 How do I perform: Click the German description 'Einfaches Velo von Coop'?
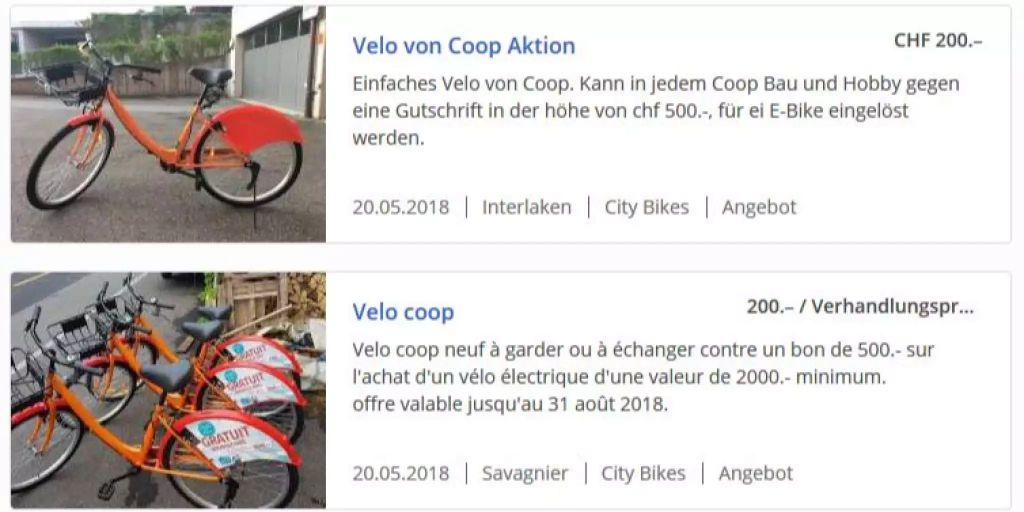(656, 111)
